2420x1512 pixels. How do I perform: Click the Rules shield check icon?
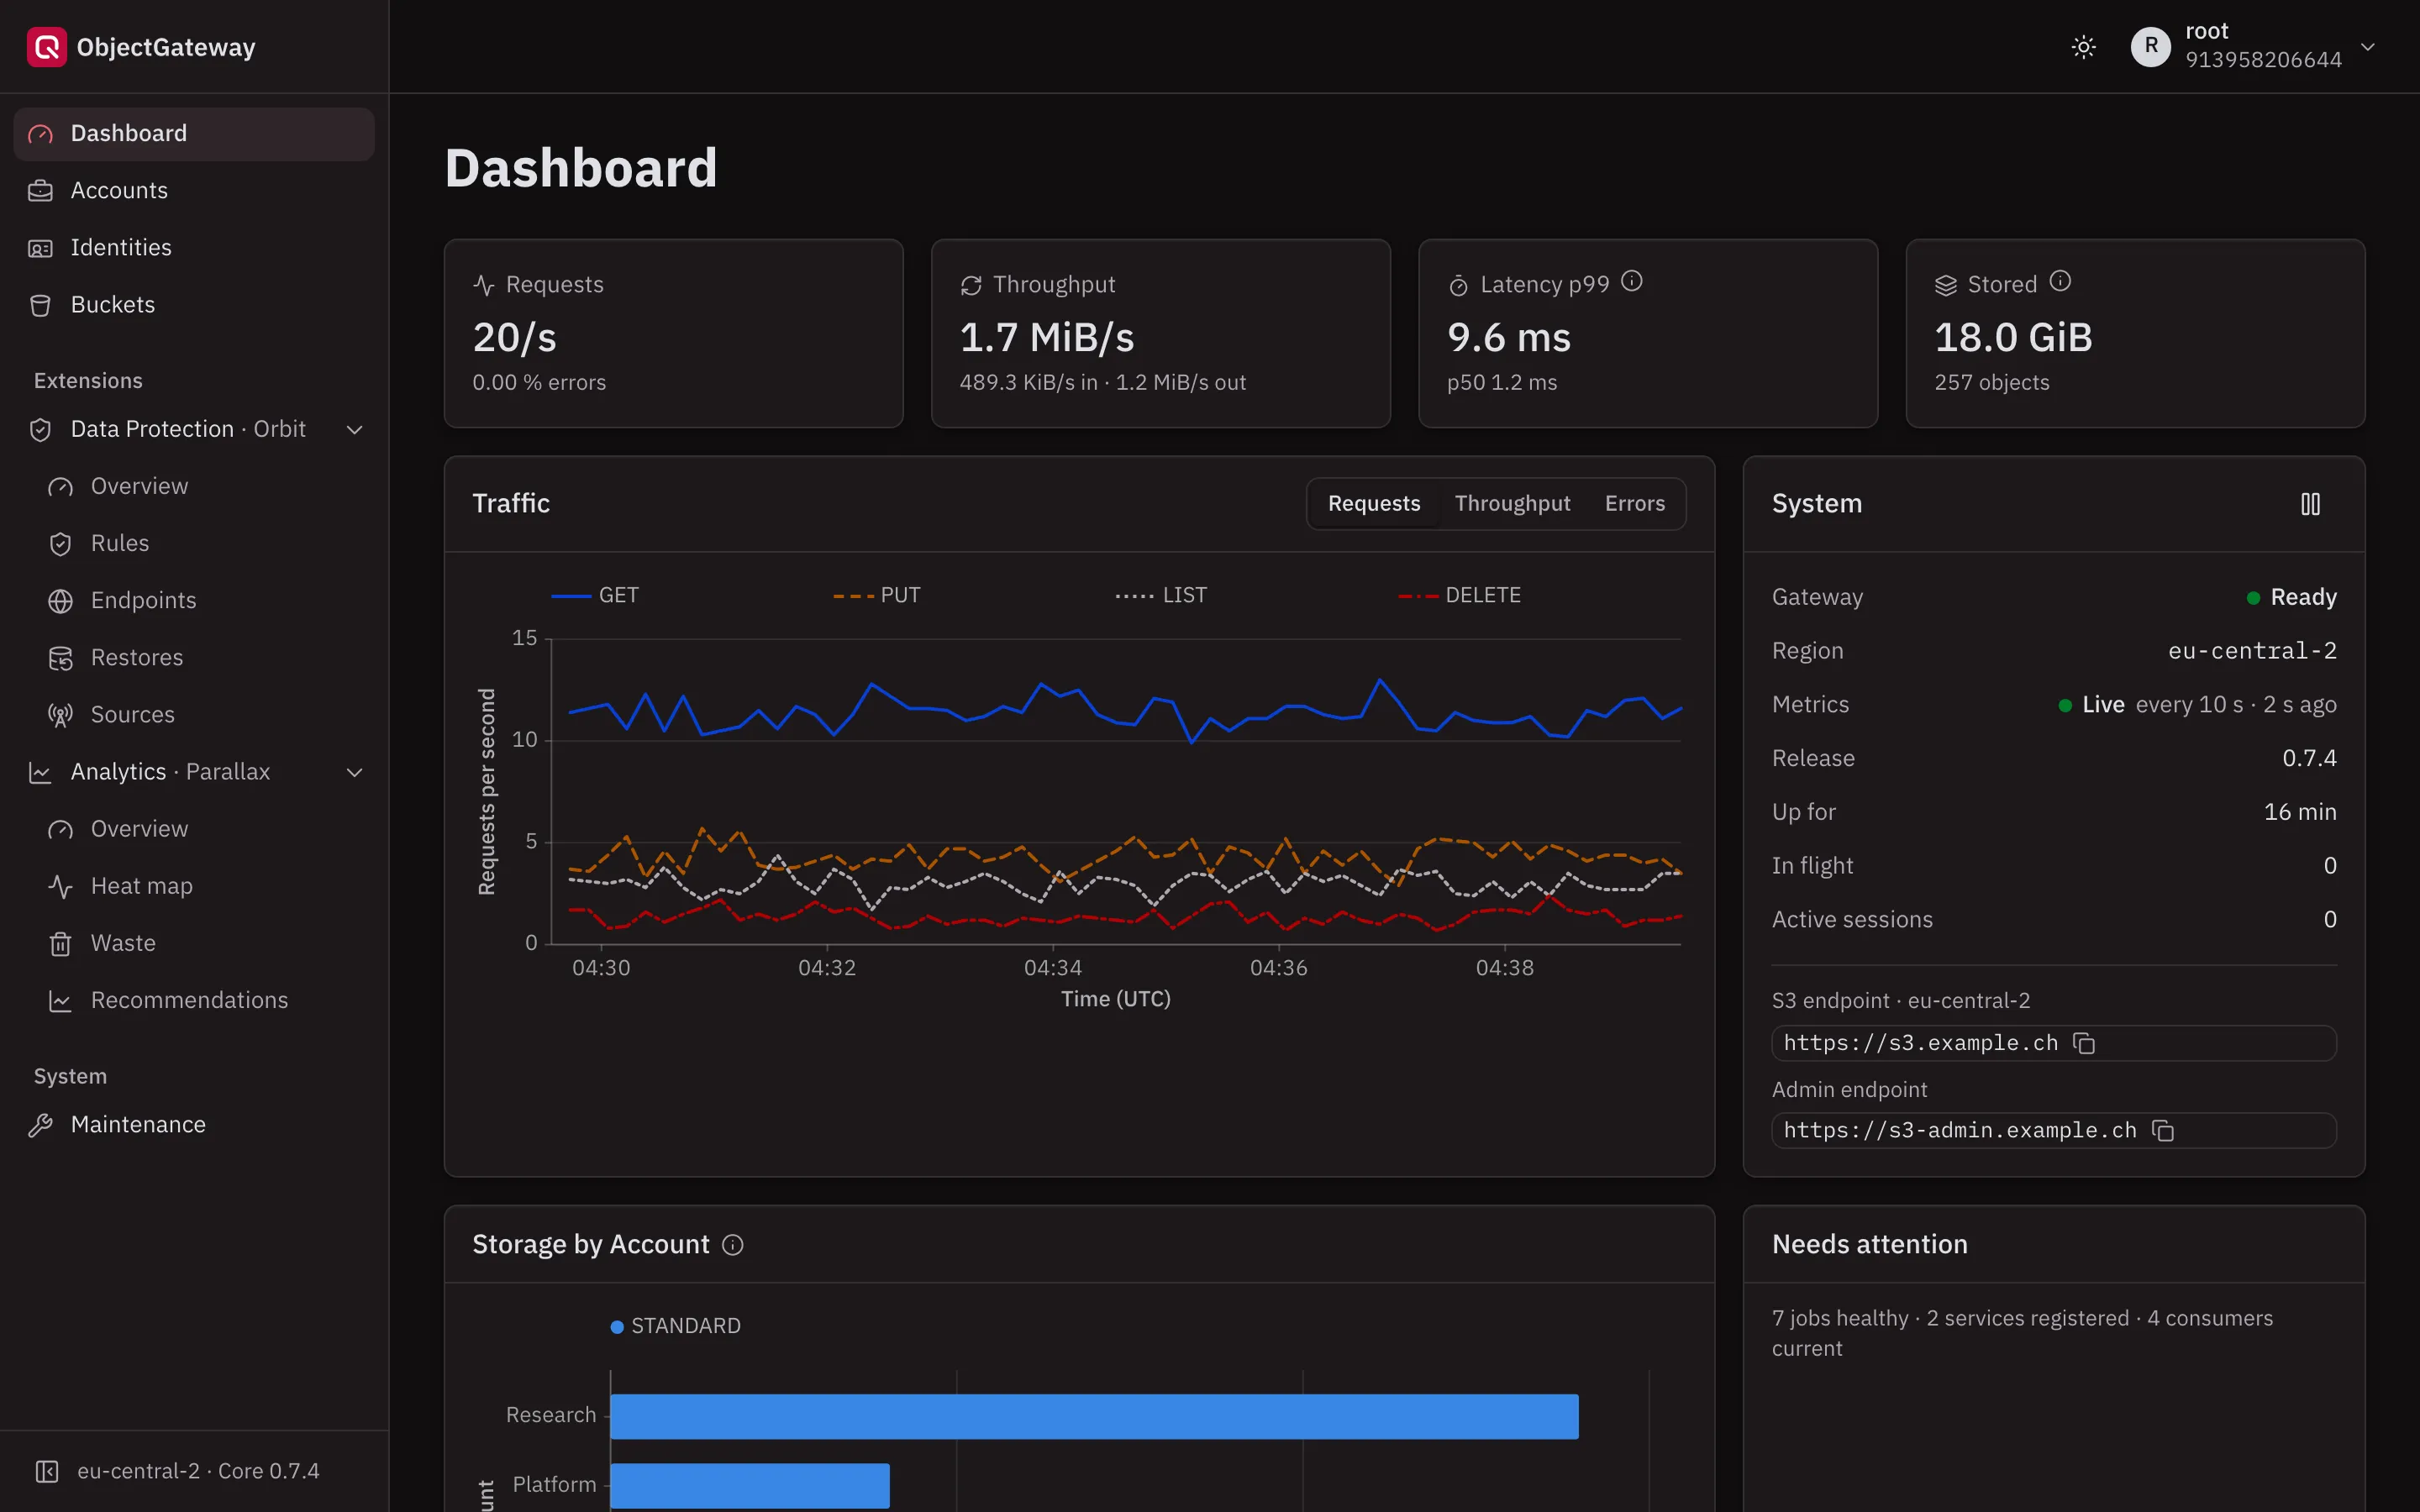(x=60, y=544)
